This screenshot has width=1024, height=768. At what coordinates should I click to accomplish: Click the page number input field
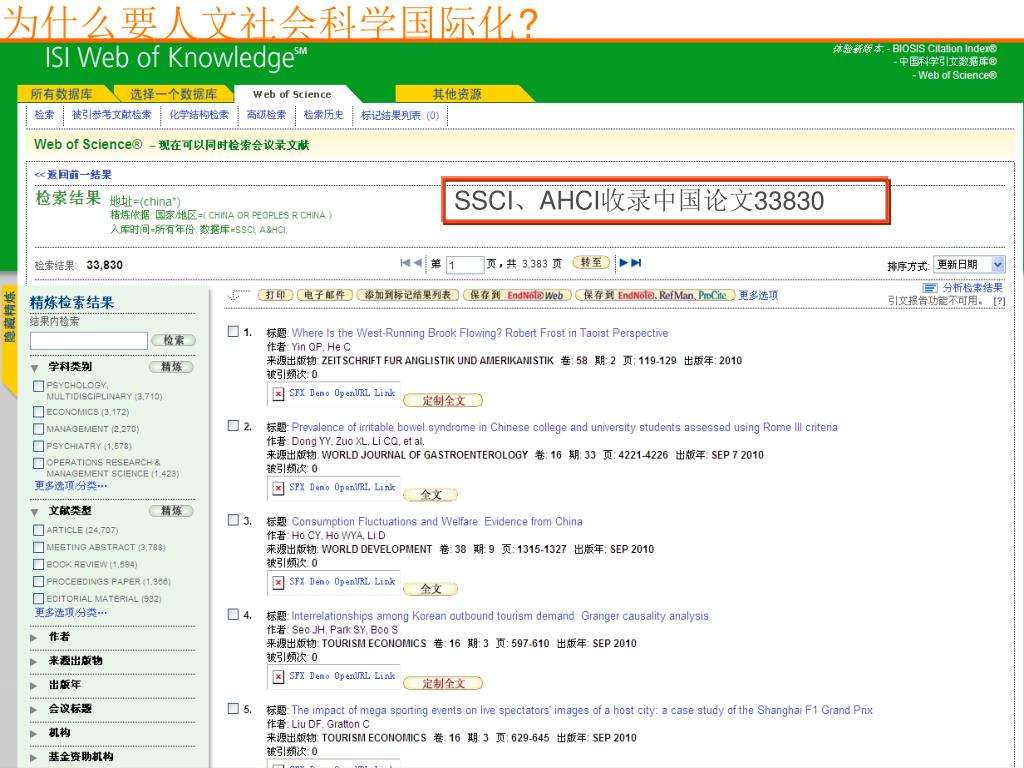coord(464,264)
